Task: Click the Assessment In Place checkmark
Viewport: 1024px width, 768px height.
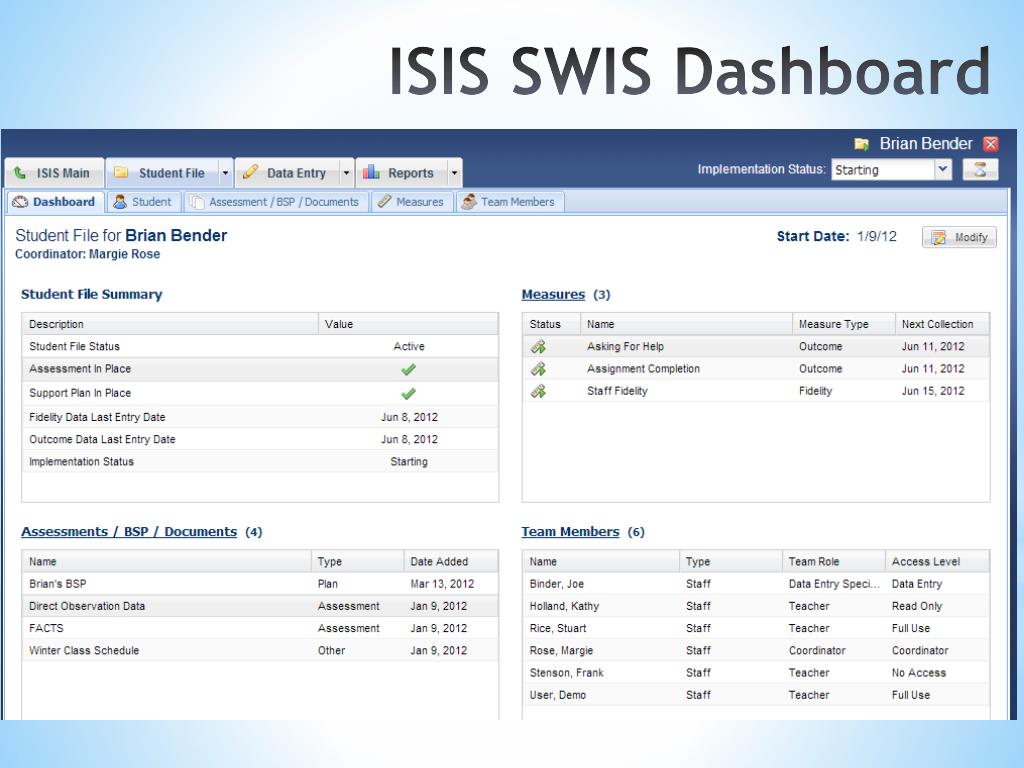Action: [409, 370]
